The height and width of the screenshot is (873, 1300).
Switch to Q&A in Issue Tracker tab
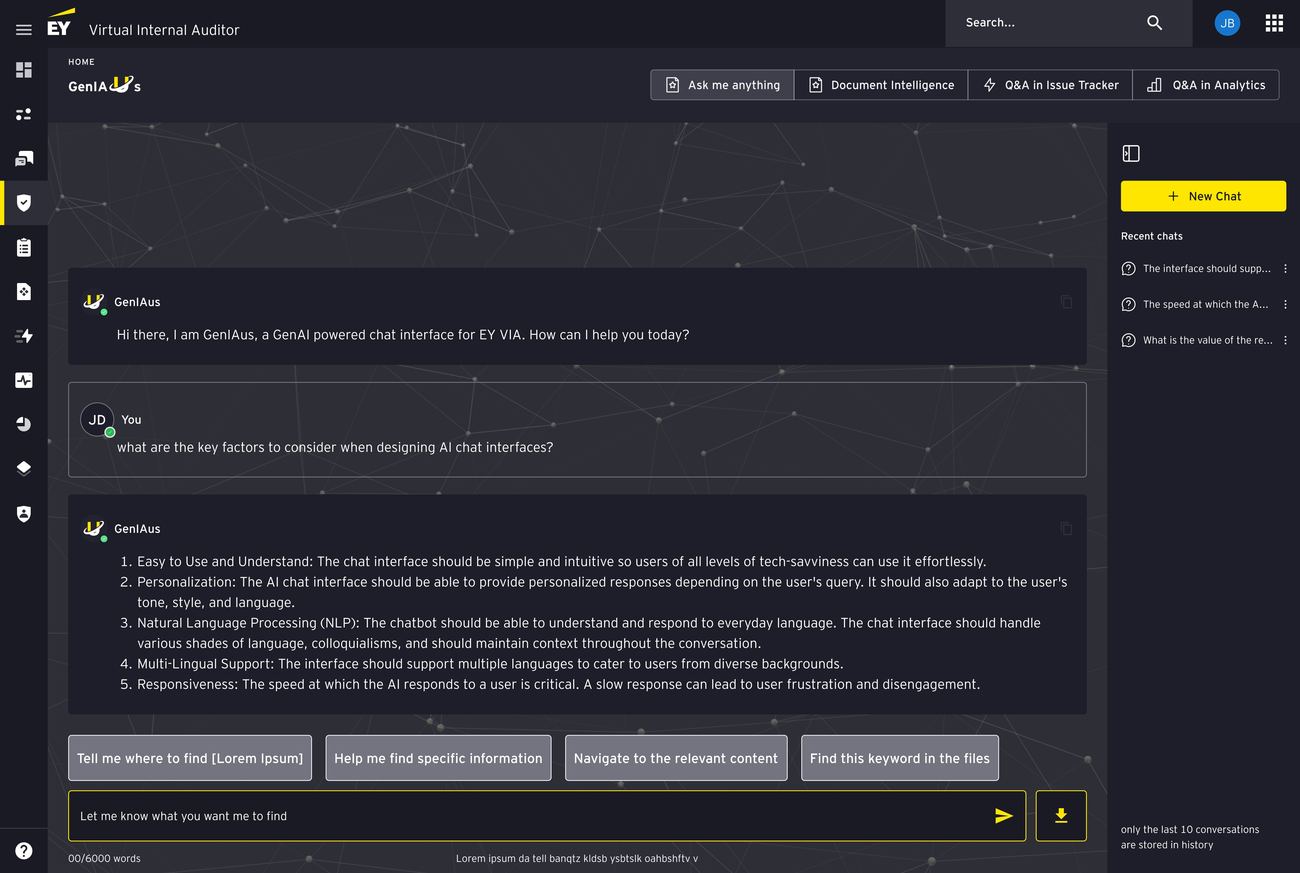point(1050,85)
